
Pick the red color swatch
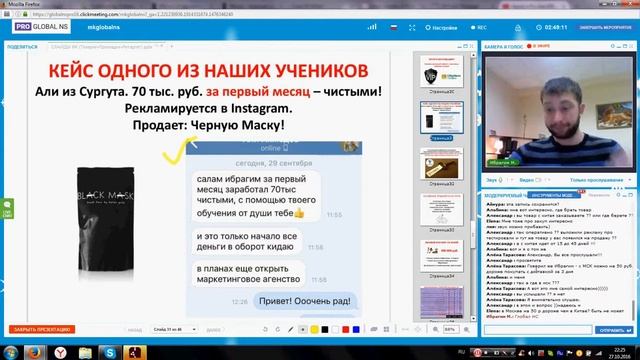point(346,329)
